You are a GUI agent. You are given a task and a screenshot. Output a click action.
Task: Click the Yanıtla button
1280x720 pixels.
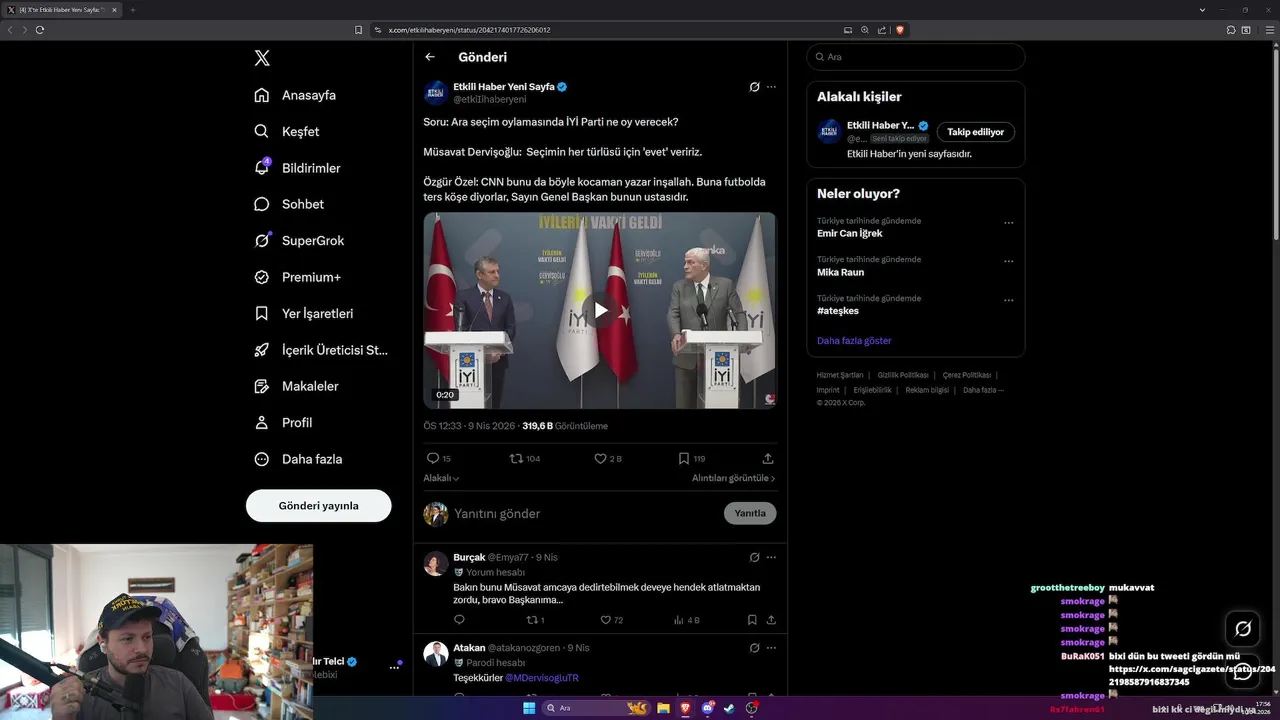coord(750,513)
